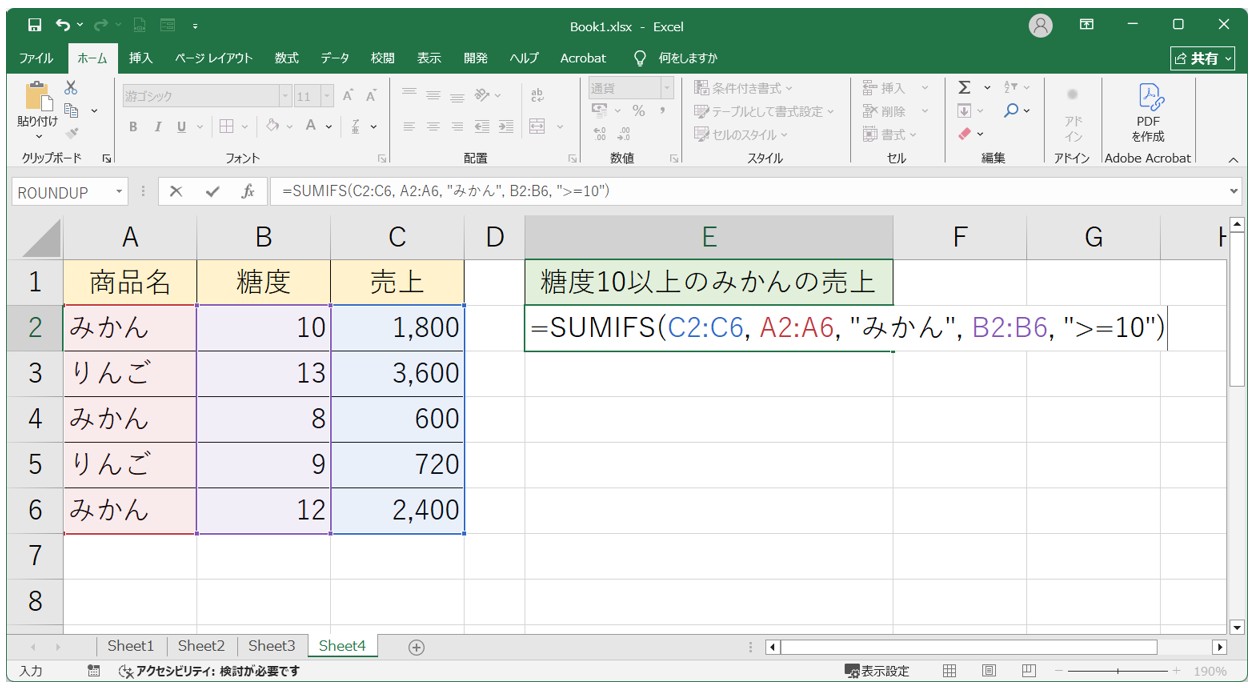
Task: Click the Find & Select magnifier icon
Action: pyautogui.click(x=1012, y=110)
